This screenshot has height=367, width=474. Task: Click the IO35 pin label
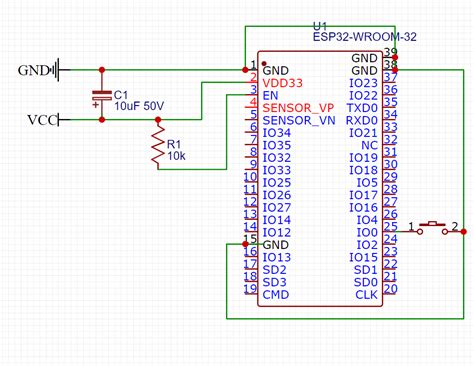click(277, 145)
